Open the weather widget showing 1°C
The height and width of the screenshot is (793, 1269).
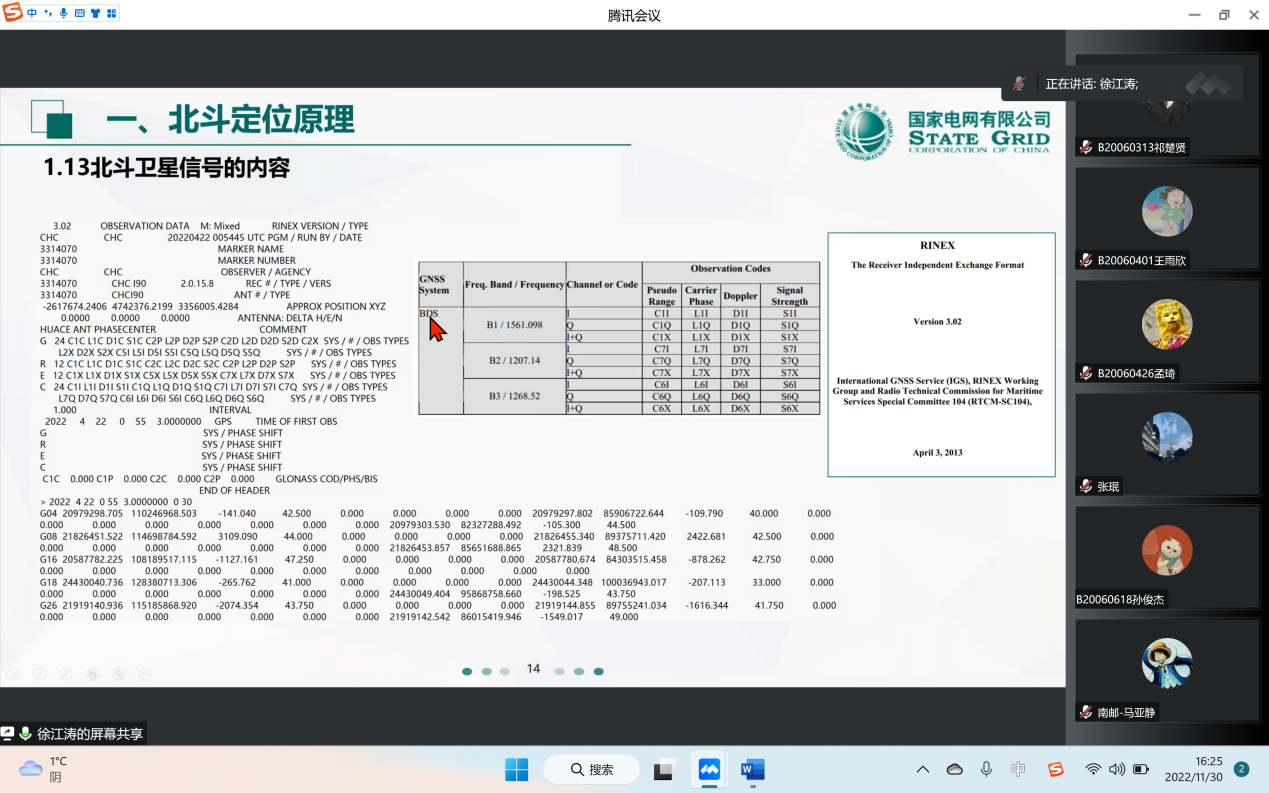(45, 768)
